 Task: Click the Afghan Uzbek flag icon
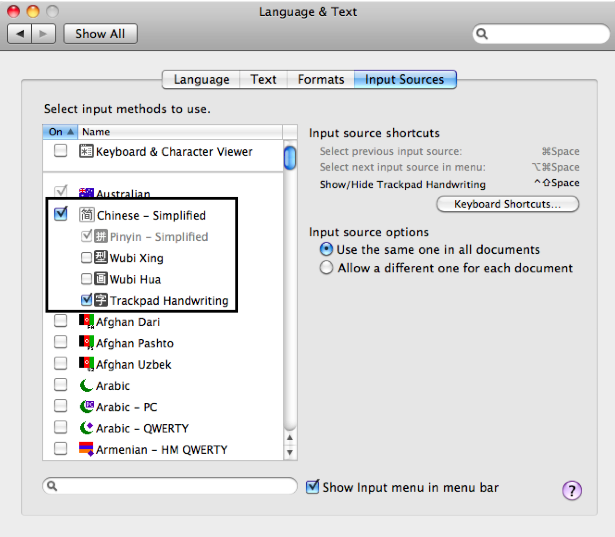pyautogui.click(x=86, y=364)
